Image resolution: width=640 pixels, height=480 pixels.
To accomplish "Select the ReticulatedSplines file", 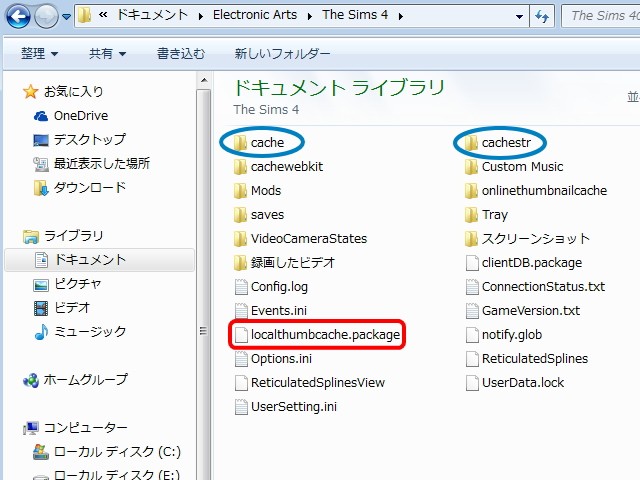I will point(527,359).
